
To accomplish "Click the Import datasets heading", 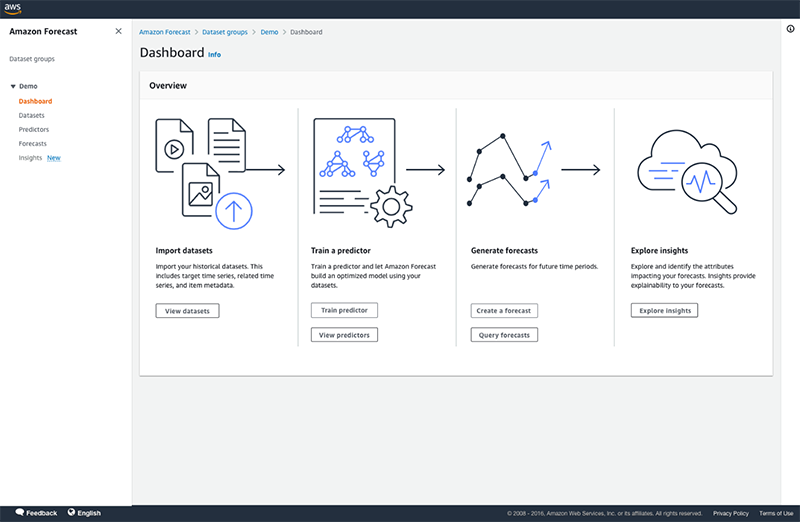I will click(184, 251).
